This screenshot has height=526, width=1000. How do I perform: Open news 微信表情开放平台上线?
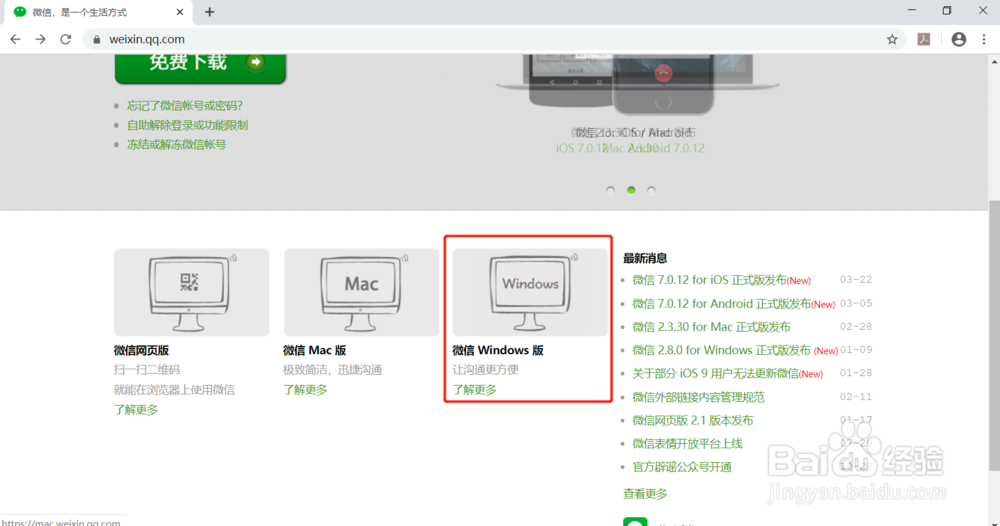(x=688, y=444)
